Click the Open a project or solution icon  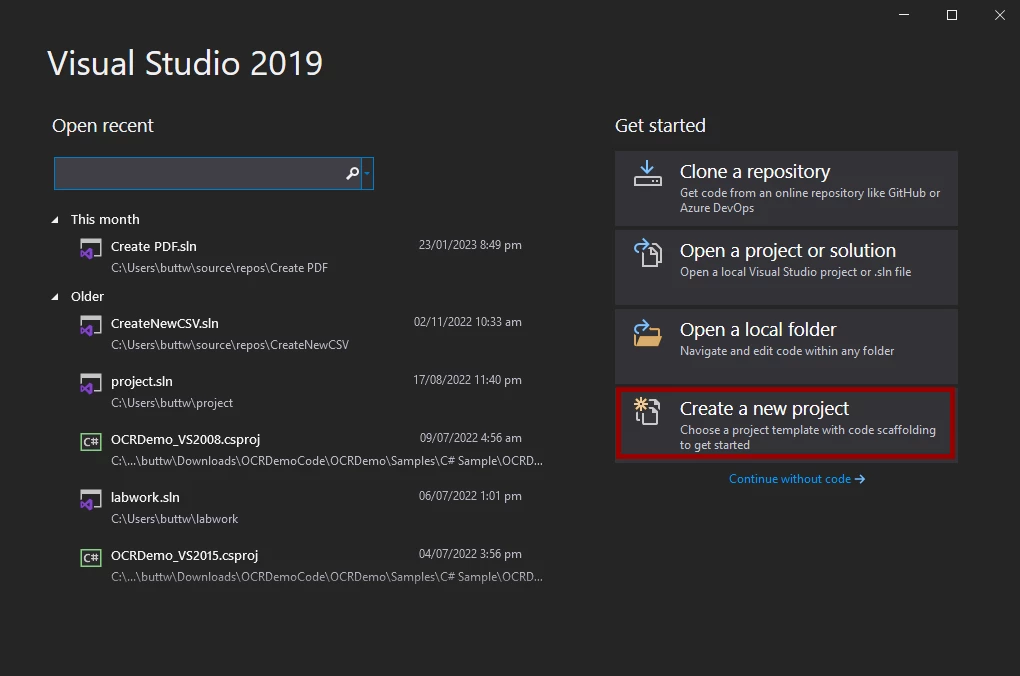click(648, 253)
